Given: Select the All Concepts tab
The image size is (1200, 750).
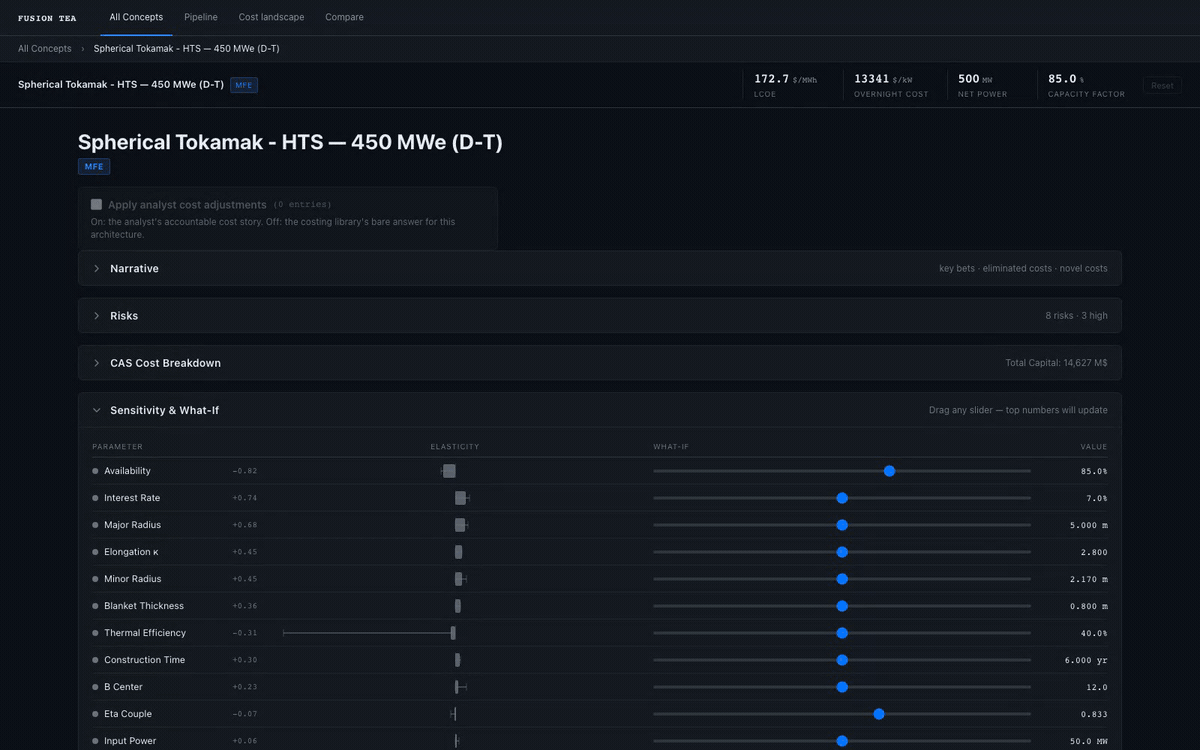Looking at the screenshot, I should 136,17.
